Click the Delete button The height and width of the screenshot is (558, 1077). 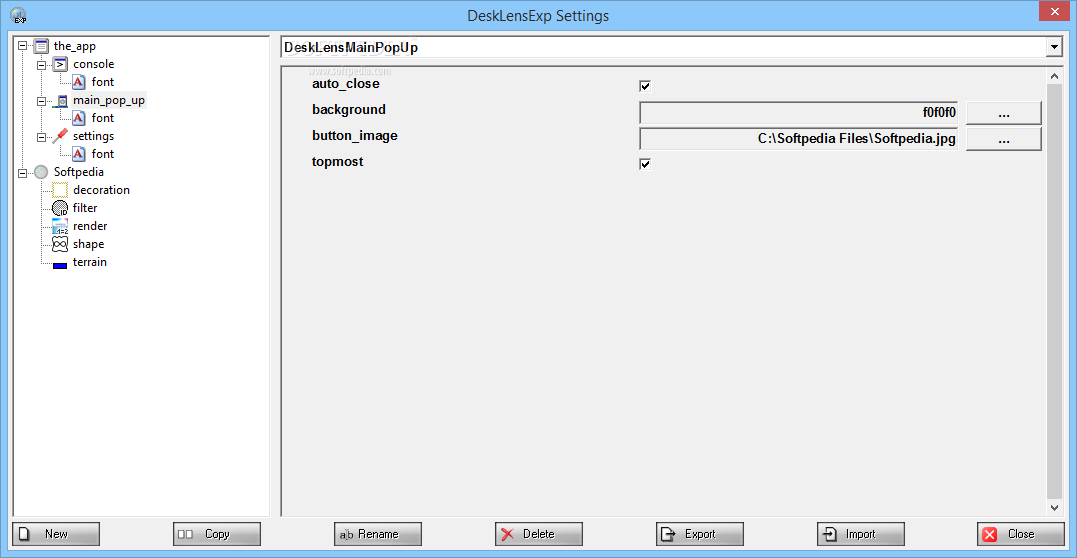[x=538, y=534]
